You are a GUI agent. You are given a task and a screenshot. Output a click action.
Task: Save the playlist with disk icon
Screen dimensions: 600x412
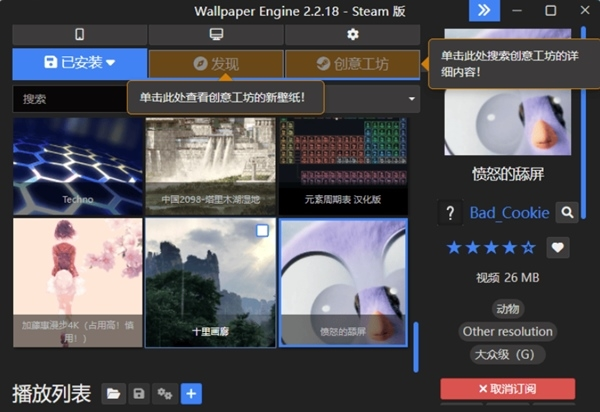click(x=139, y=394)
